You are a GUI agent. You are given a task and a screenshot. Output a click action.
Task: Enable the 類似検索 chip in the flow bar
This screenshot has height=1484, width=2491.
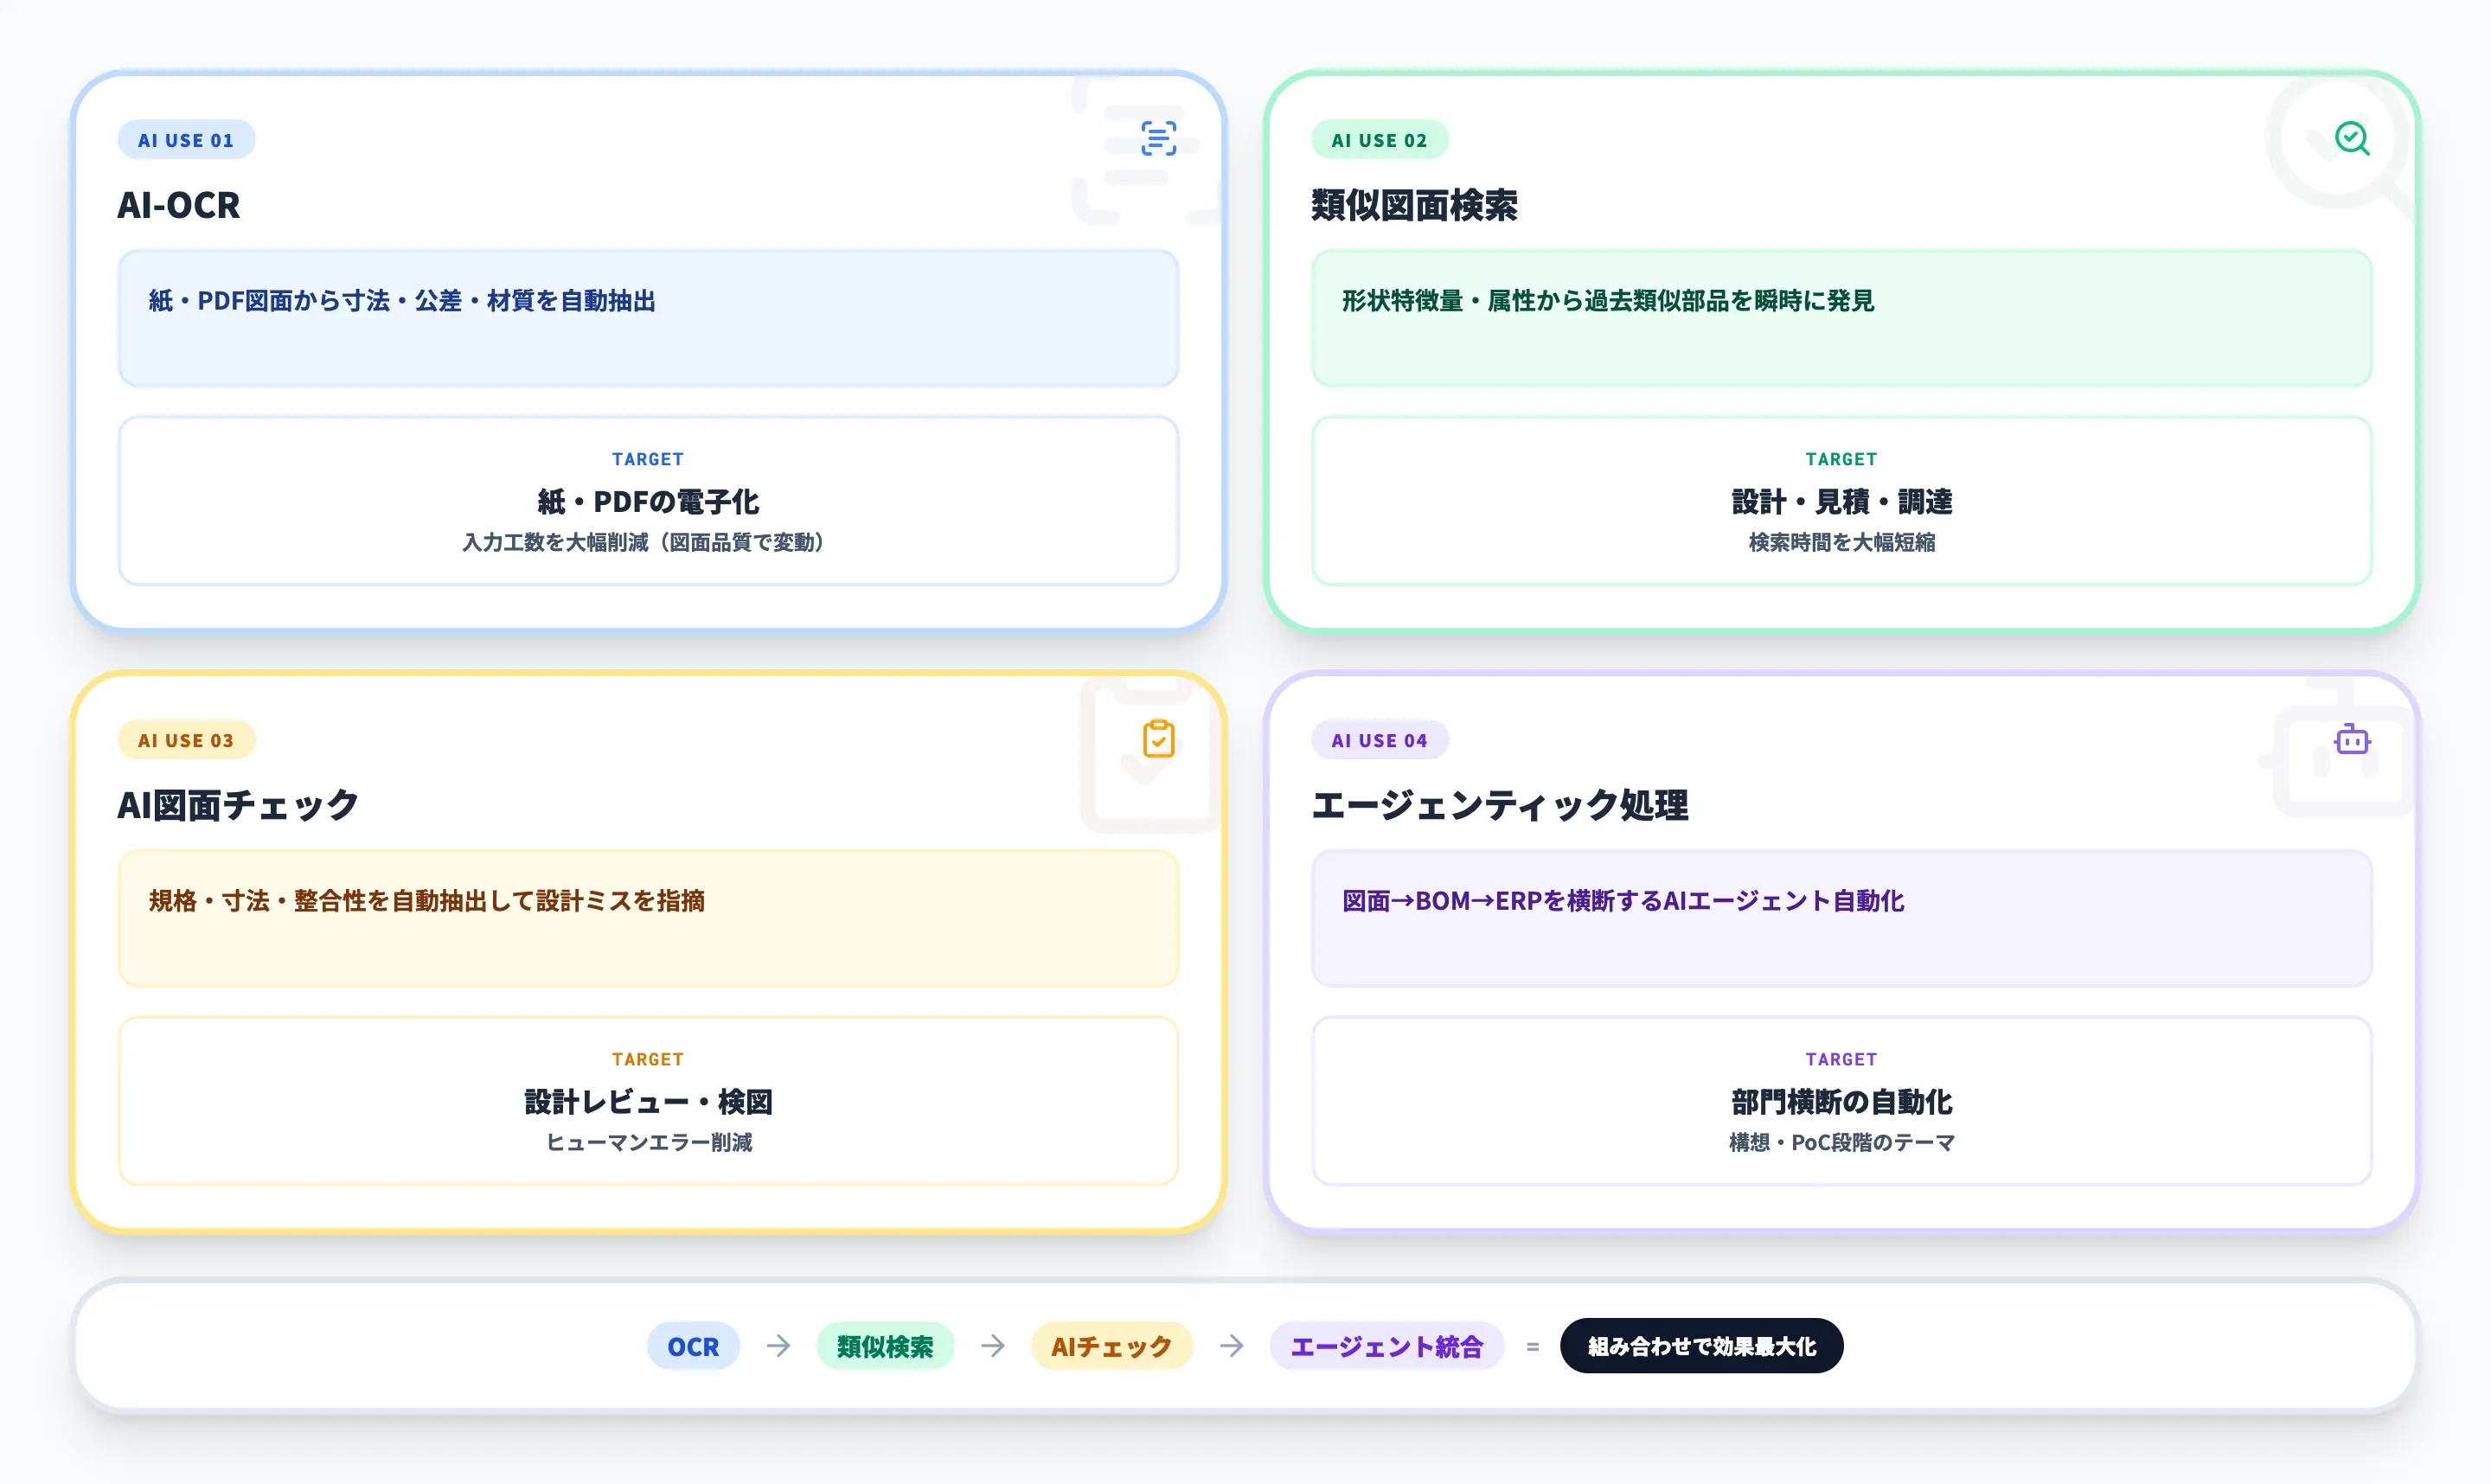[885, 1346]
